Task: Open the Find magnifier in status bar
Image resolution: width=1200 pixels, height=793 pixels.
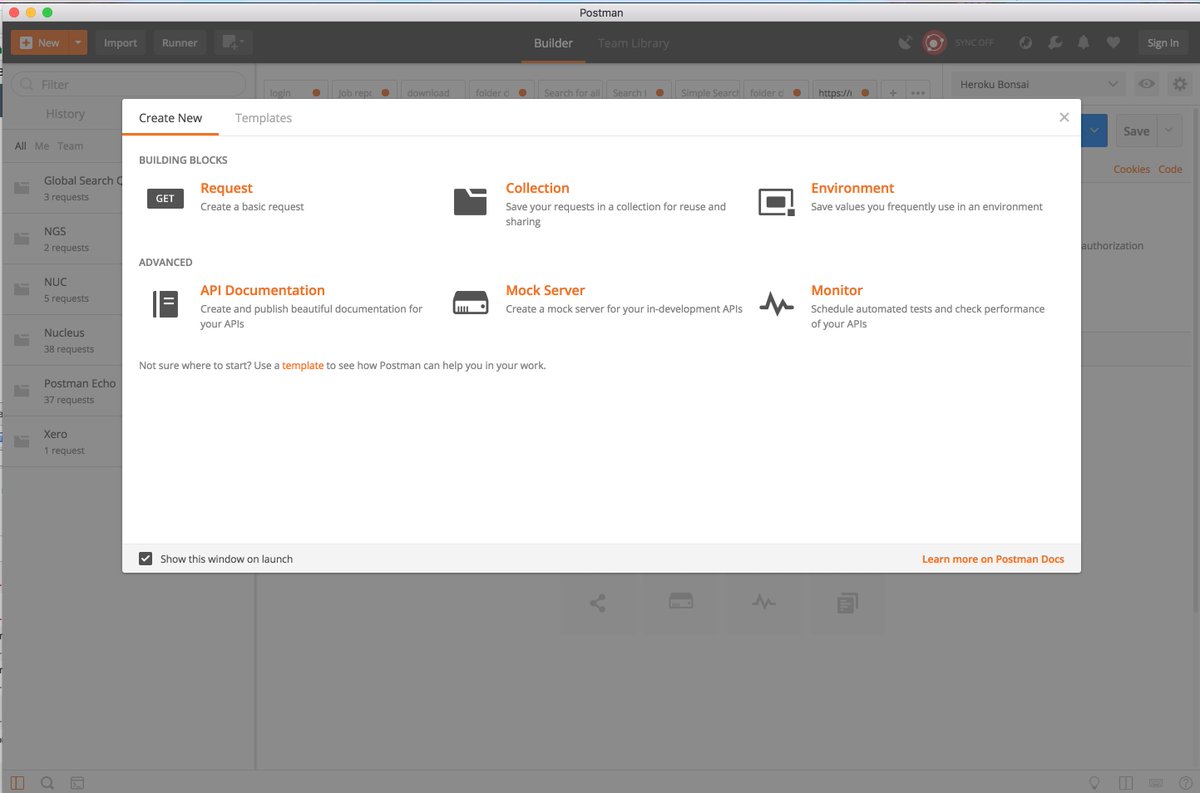Action: click(47, 783)
